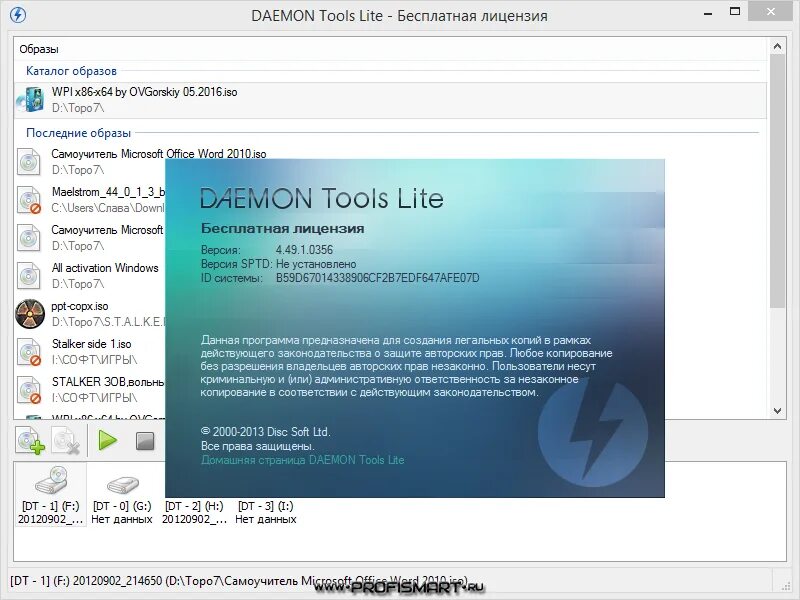Click the DAEMON Tools lightning title icon
This screenshot has width=800, height=600.
pyautogui.click(x=18, y=15)
